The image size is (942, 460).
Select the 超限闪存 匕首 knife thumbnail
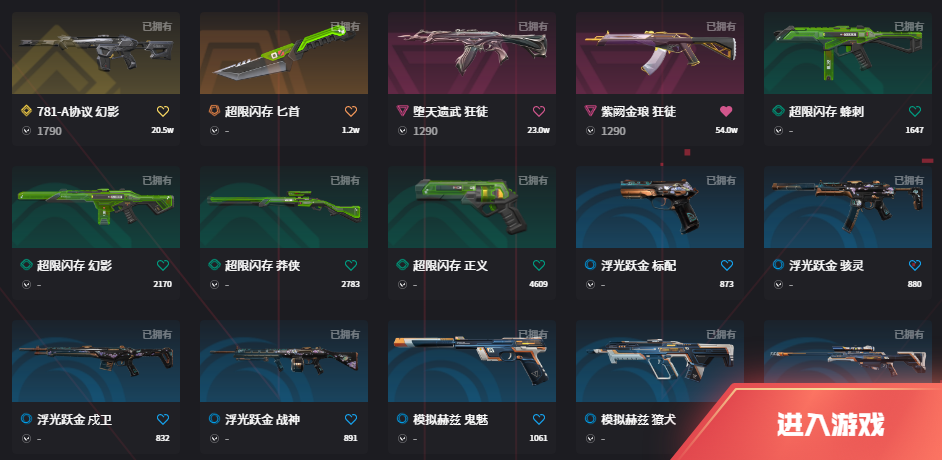(284, 53)
